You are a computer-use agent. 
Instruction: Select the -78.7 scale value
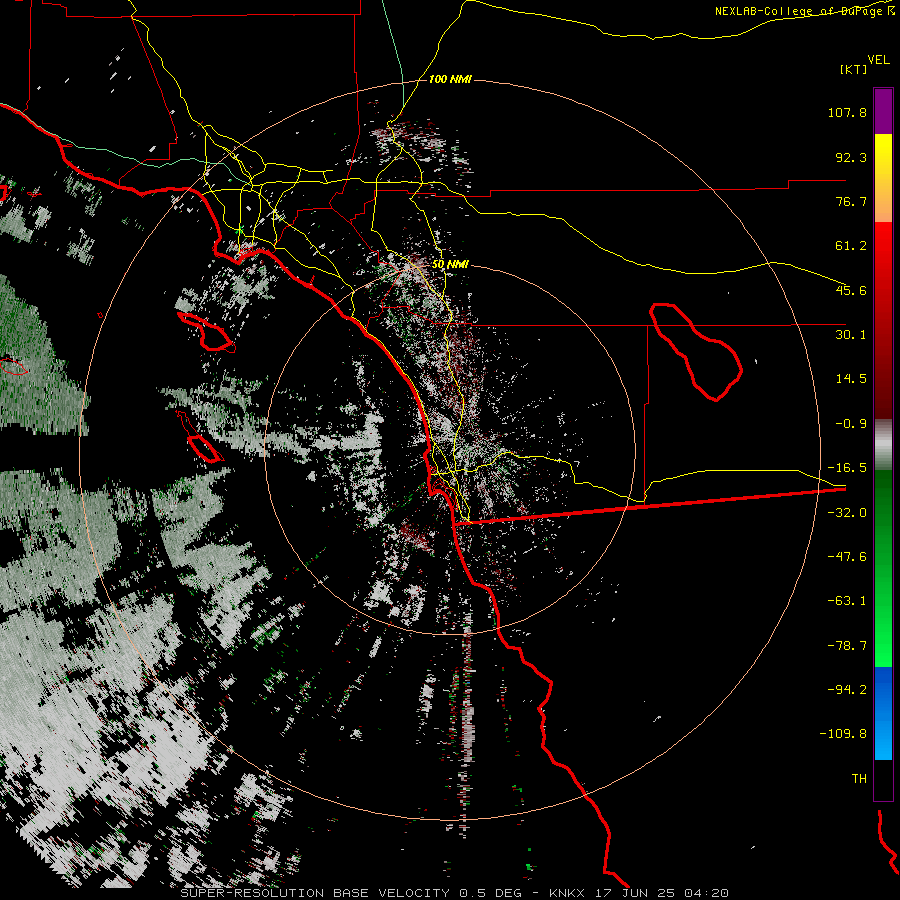pyautogui.click(x=847, y=646)
